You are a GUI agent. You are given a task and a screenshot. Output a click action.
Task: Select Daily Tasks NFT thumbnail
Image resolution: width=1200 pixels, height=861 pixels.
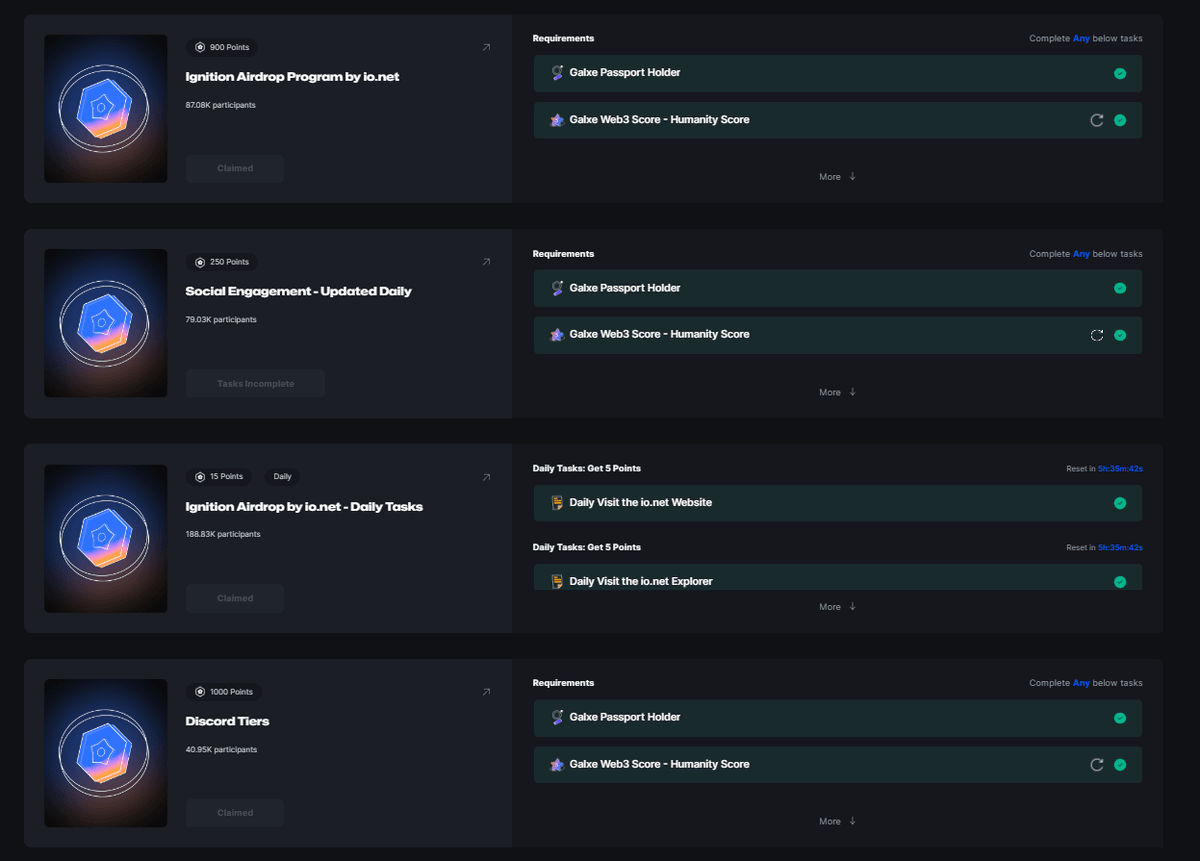point(106,538)
